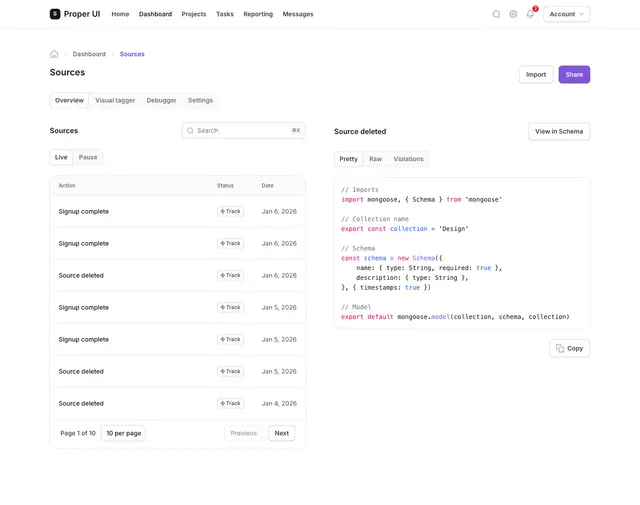Go to home breadcrumb icon
This screenshot has height=505, width=640.
54,54
